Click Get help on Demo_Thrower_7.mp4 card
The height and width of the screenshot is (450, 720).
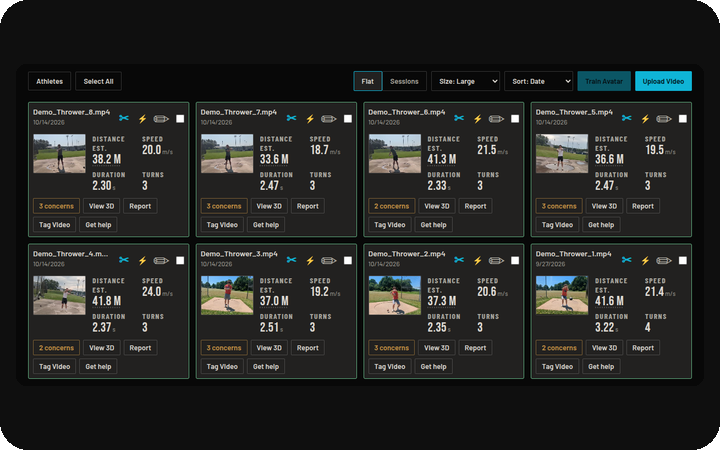point(266,225)
